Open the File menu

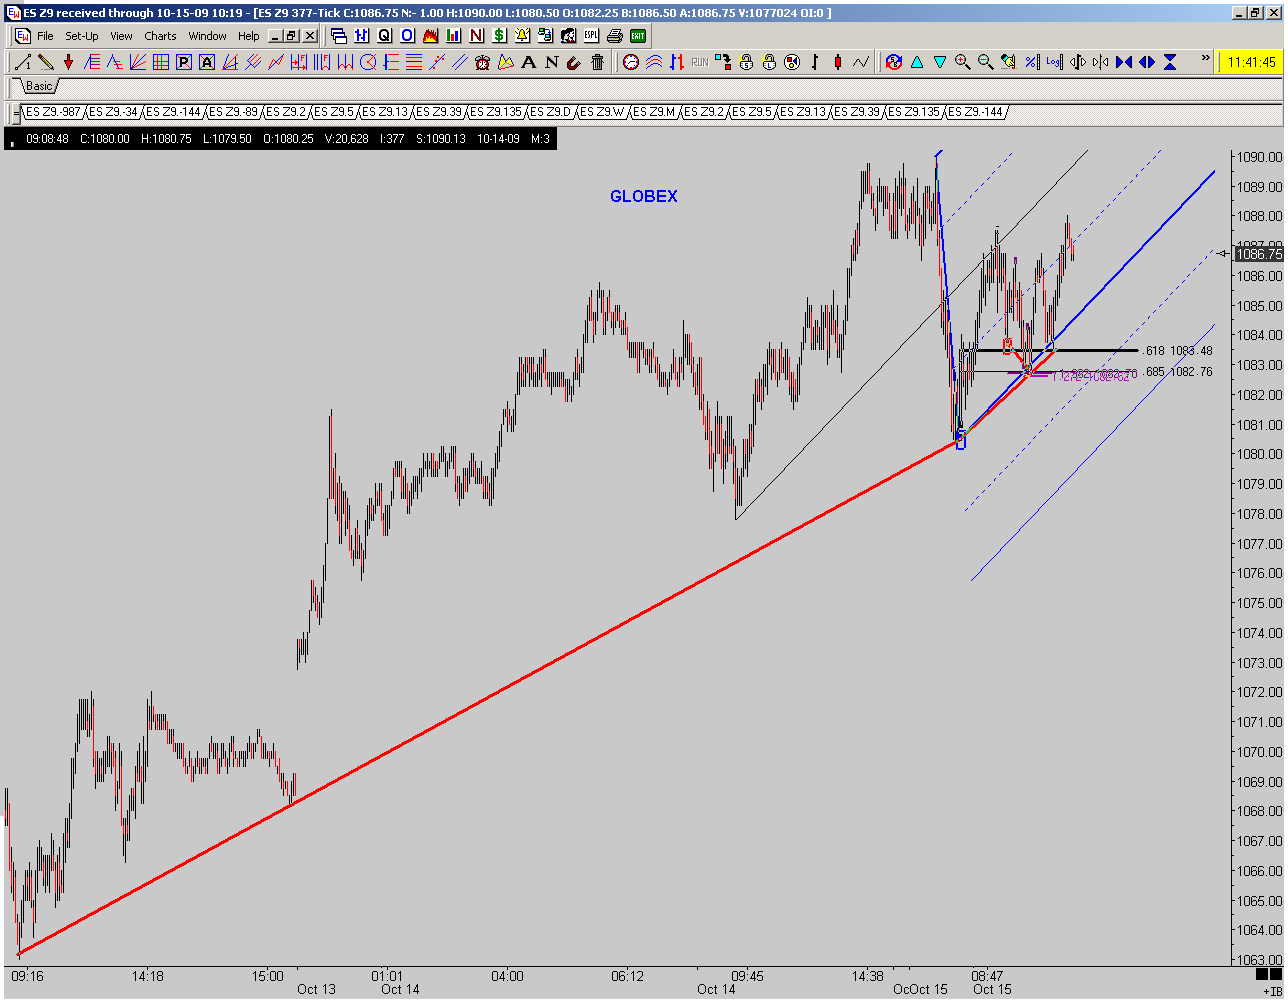click(x=46, y=36)
